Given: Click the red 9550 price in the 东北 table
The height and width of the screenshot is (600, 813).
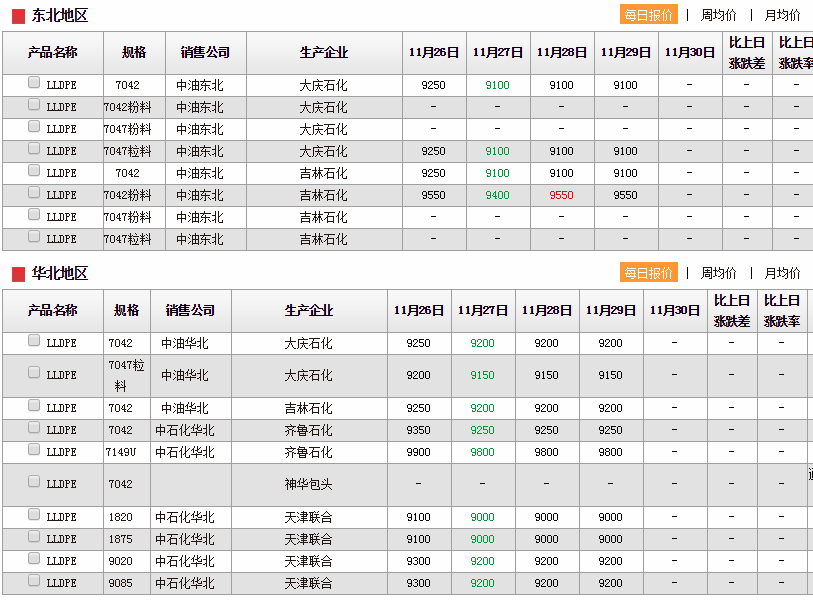Looking at the screenshot, I should (561, 196).
